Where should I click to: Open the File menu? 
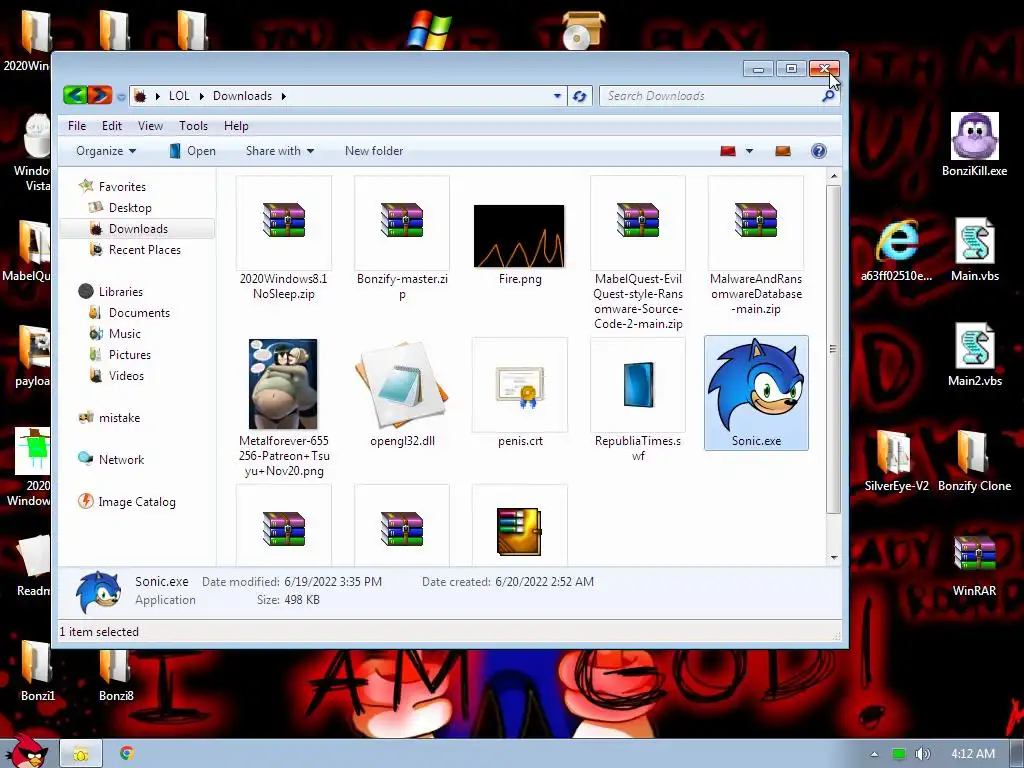[x=77, y=125]
